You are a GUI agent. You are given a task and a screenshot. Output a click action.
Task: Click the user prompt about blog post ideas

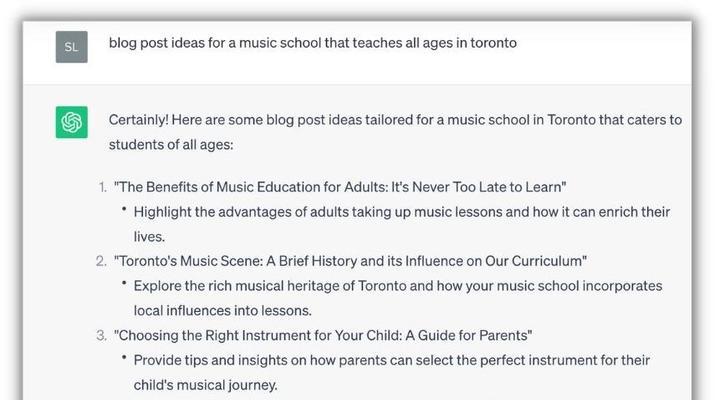coord(313,43)
